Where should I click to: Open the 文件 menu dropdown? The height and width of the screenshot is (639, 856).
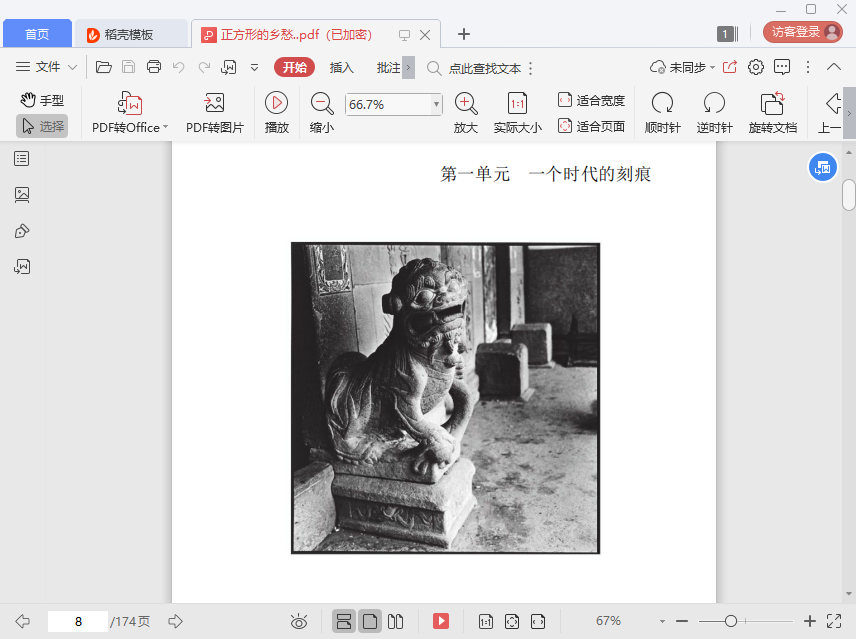(x=47, y=67)
